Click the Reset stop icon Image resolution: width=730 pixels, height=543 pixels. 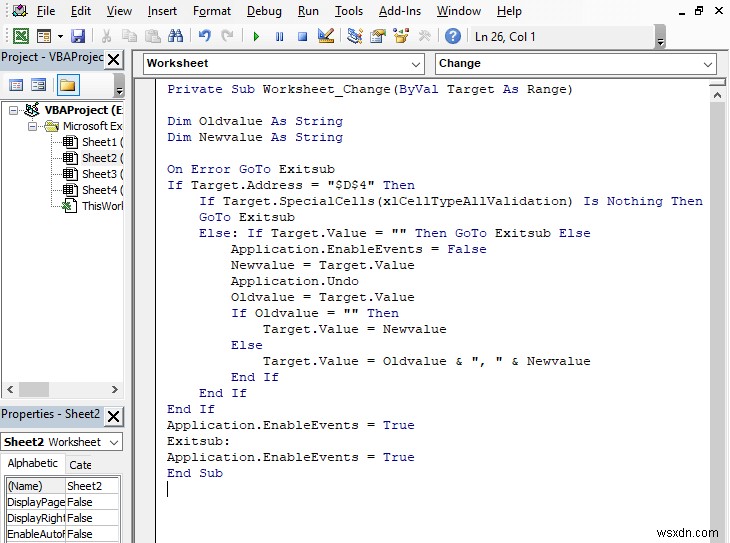303,36
